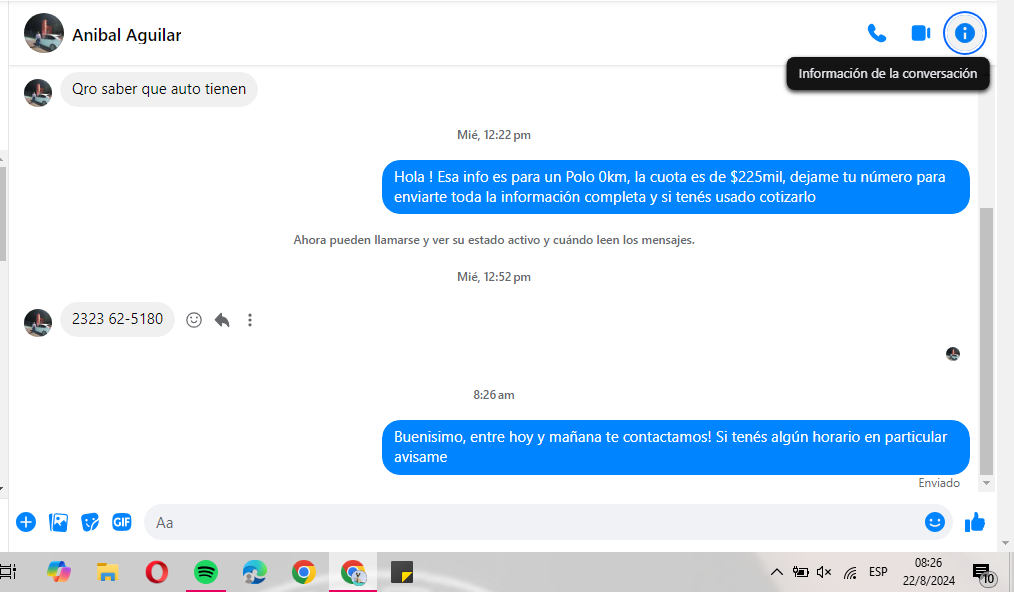This screenshot has height=592, width=1014.
Task: Click the small seen-receipt avatar
Action: [953, 354]
